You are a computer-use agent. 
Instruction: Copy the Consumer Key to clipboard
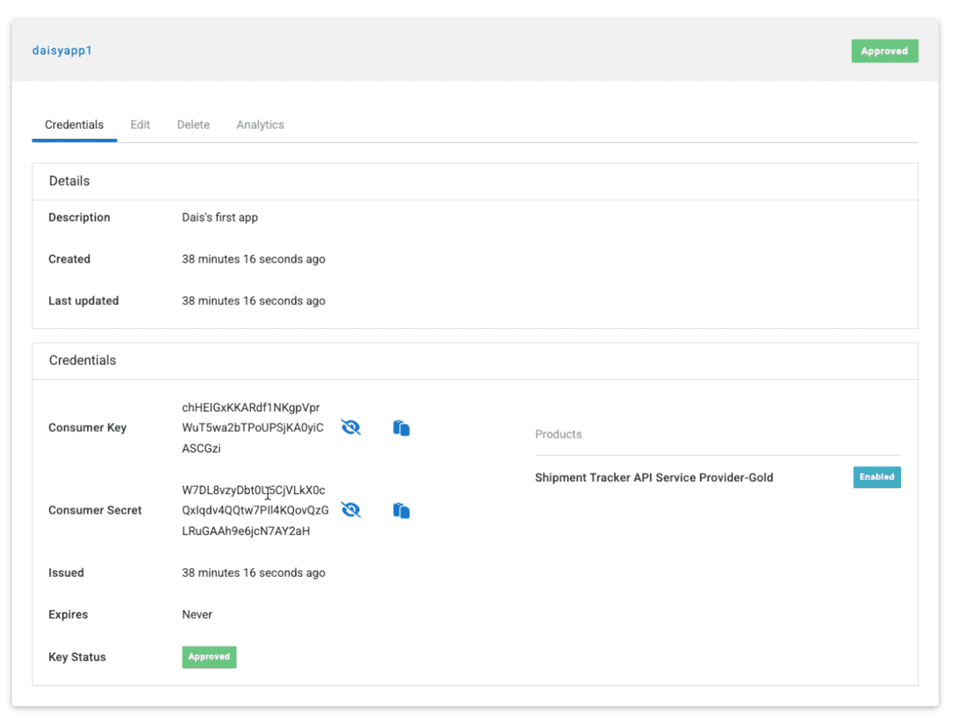click(401, 428)
